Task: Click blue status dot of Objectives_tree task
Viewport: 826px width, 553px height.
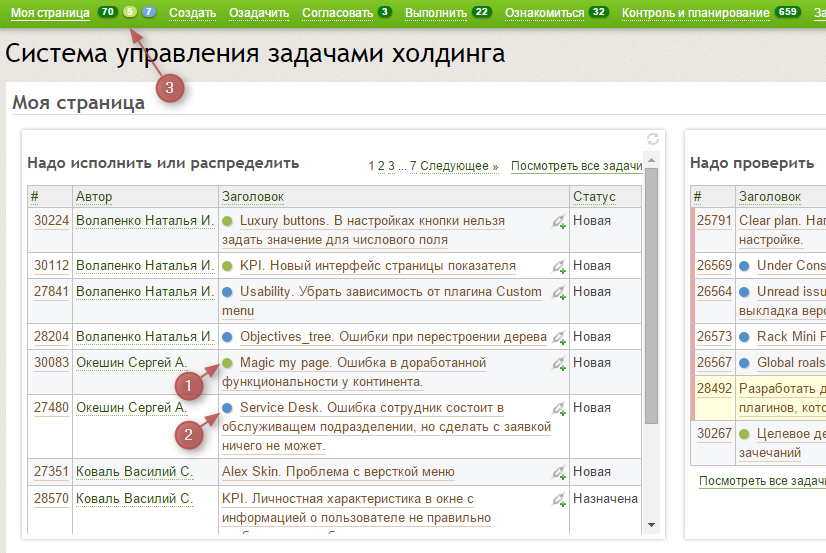Action: tap(228, 337)
